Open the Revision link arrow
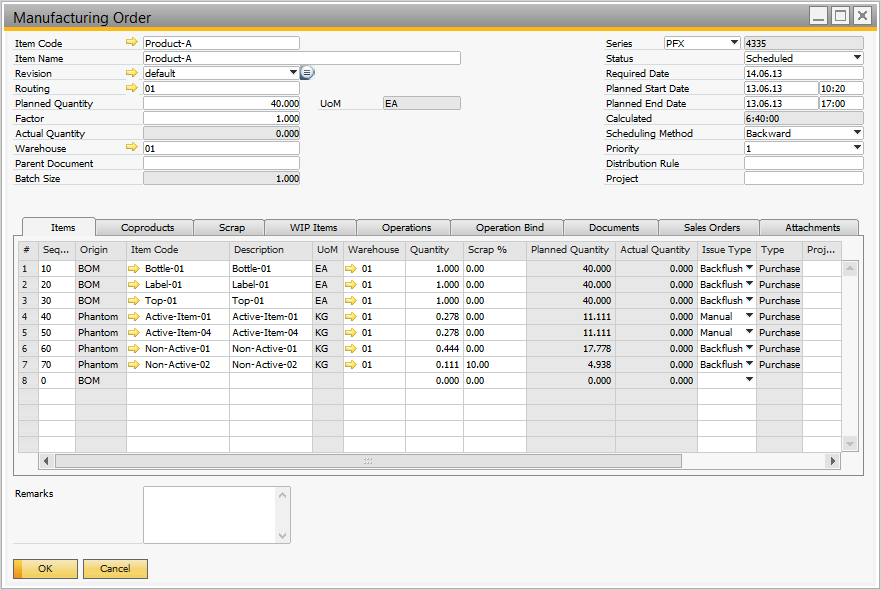The image size is (881, 590). (x=131, y=72)
